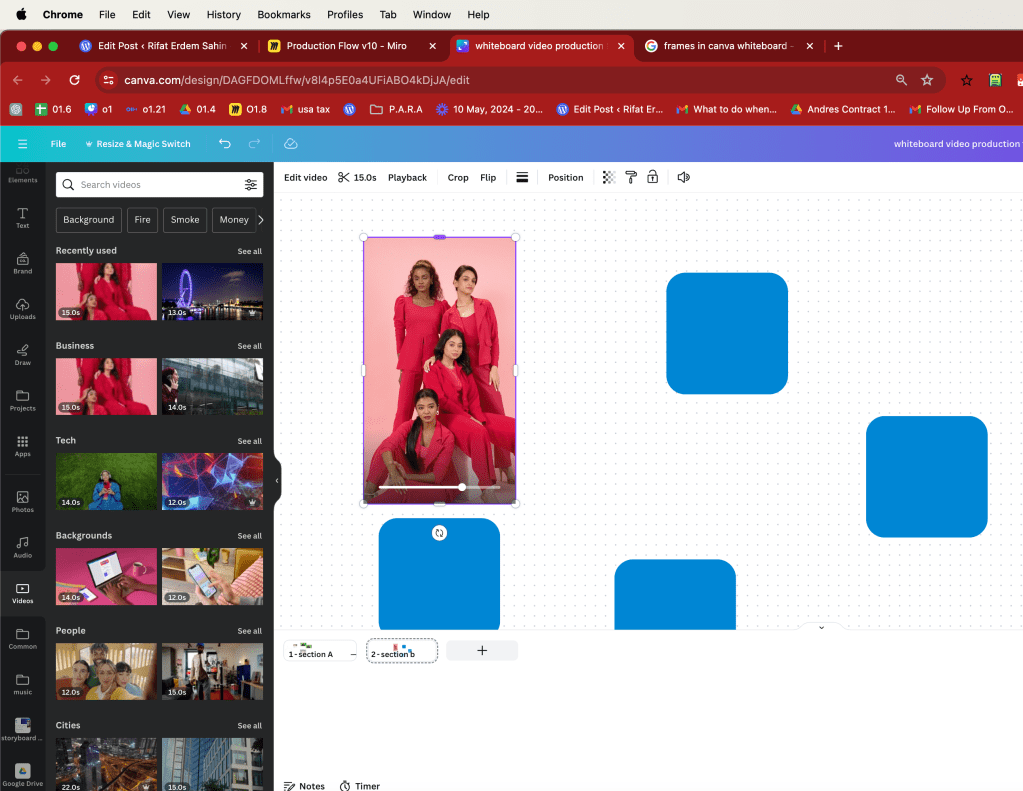Open the Canva hamburger main menu

[x=23, y=144]
